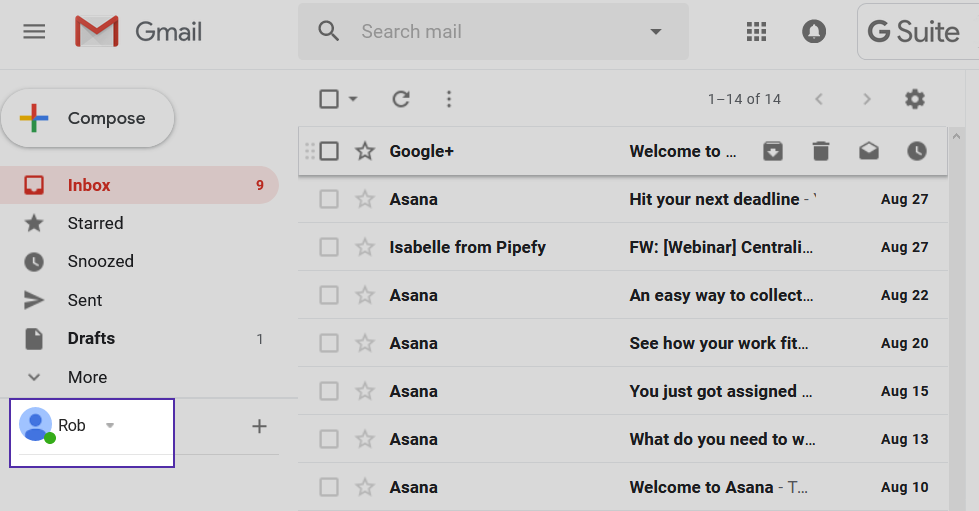The height and width of the screenshot is (511, 979).
Task: Toggle the select-all checkbox
Action: point(329,99)
